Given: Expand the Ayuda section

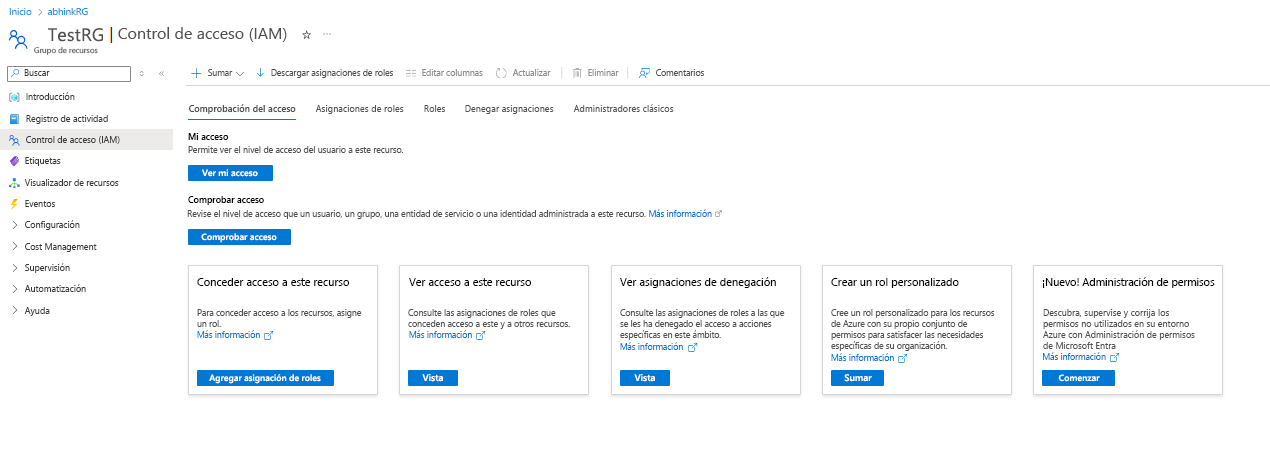Looking at the screenshot, I should (14, 311).
